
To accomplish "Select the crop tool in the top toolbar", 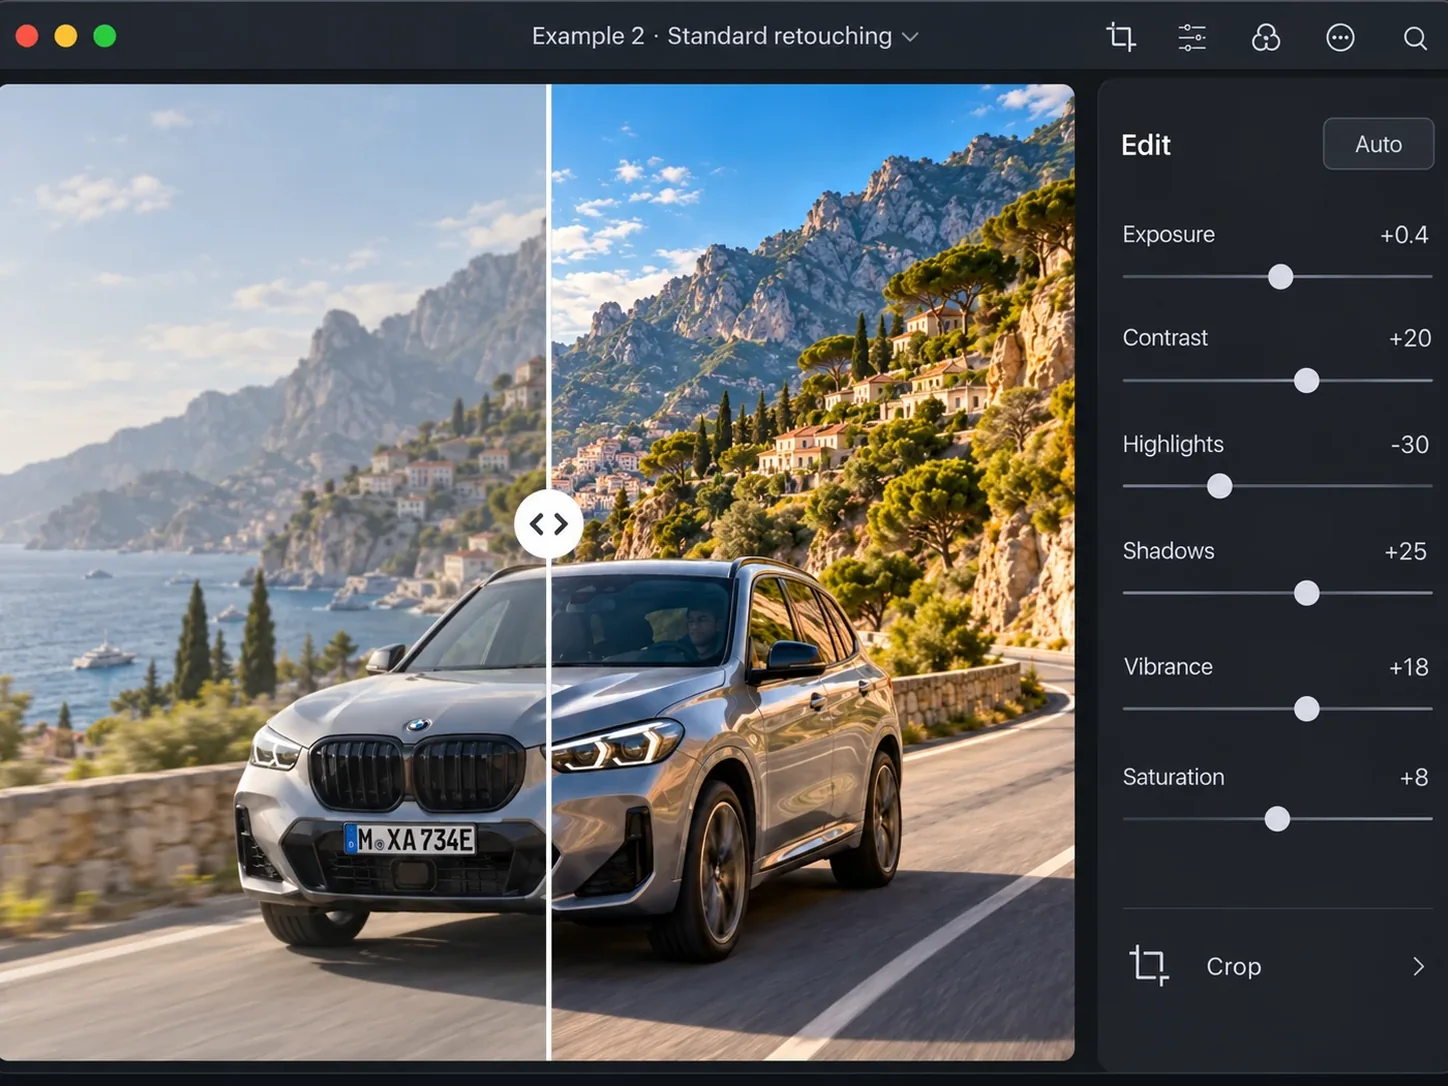I will pyautogui.click(x=1121, y=37).
